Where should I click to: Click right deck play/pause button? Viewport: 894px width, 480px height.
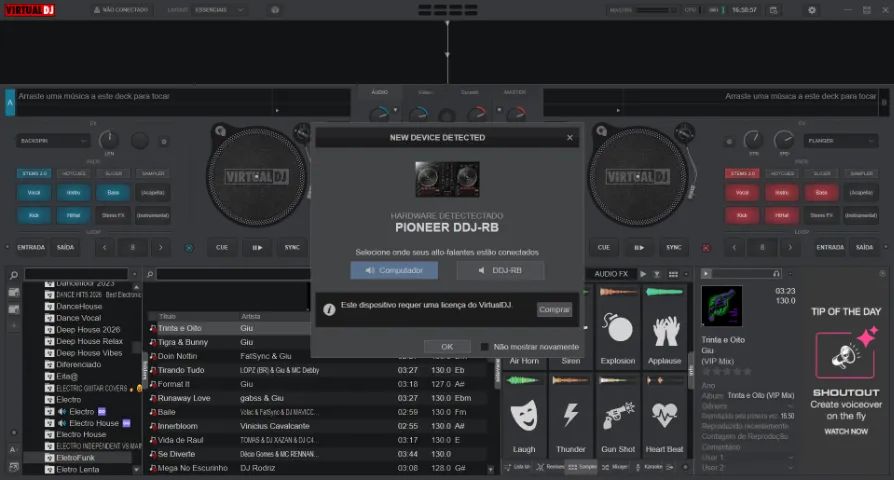point(639,247)
